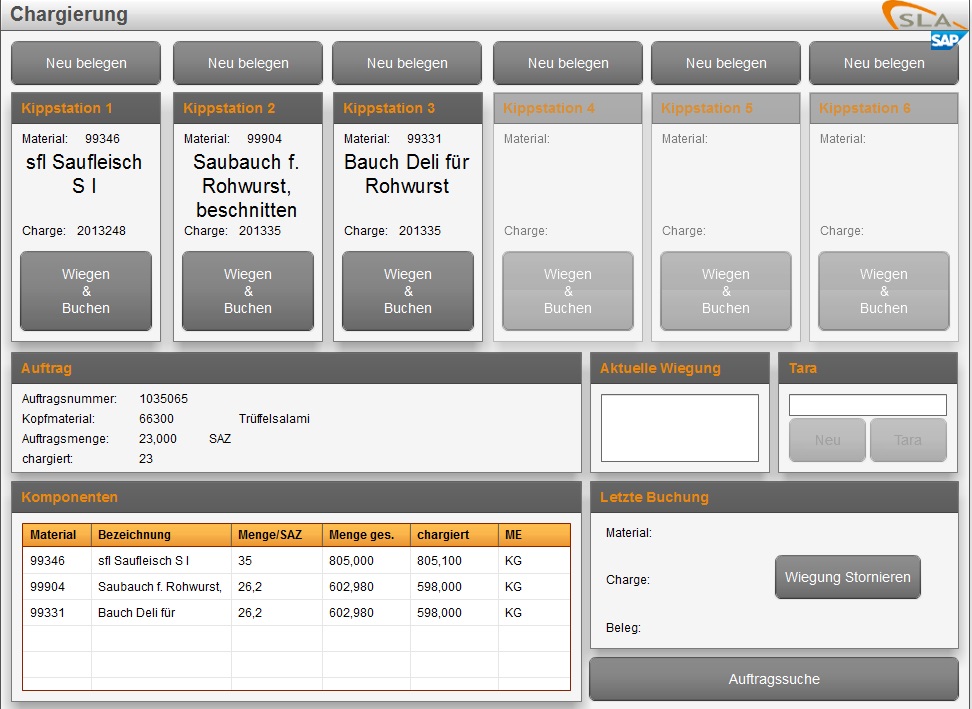
Task: Click the SAP logo icon
Action: [x=948, y=40]
